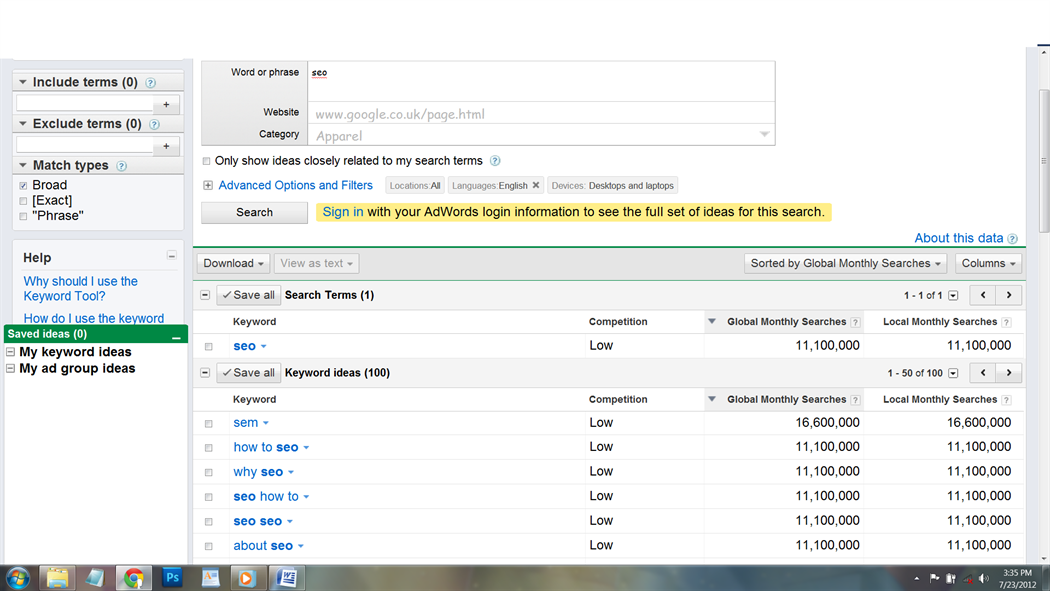Open Local Monthly Searches help in Keyword ideas

click(x=1006, y=400)
